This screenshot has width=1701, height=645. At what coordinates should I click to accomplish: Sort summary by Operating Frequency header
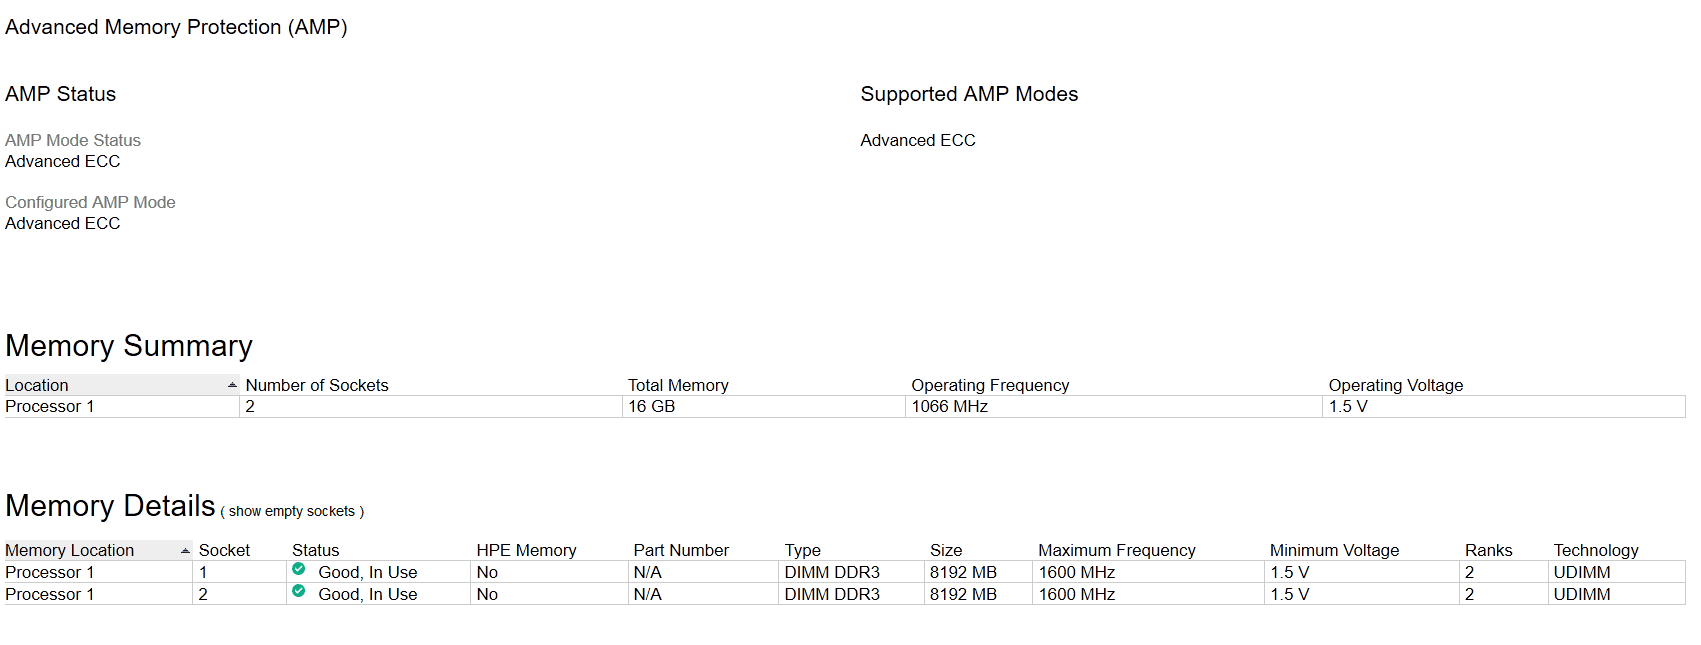pyautogui.click(x=990, y=385)
